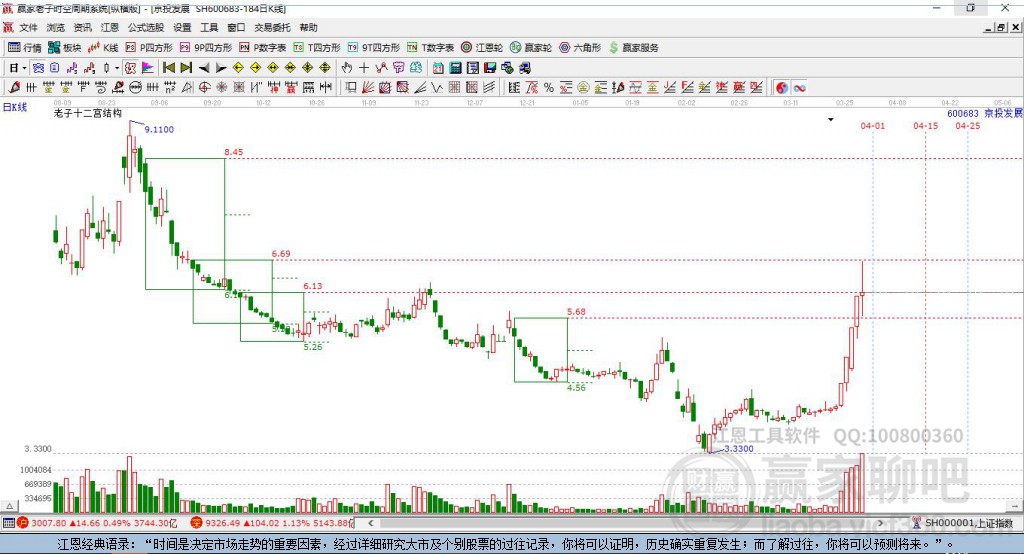Open the small black chart dropdown triangle

click(x=831, y=120)
